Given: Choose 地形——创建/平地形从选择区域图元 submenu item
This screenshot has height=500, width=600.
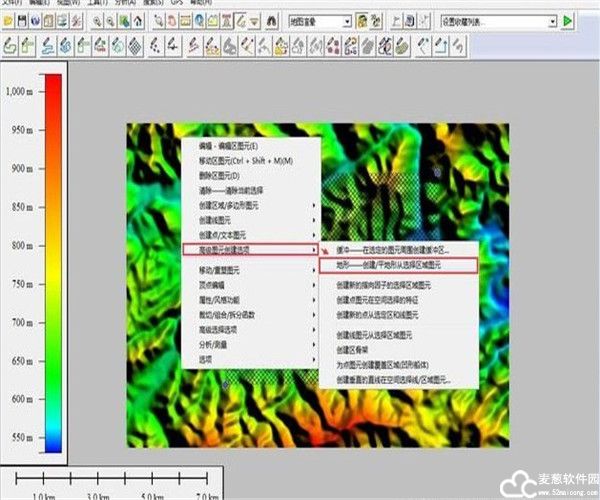Looking at the screenshot, I should pos(399,265).
